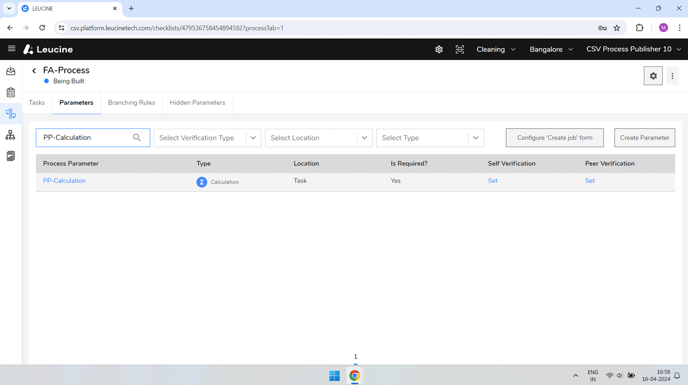This screenshot has width=688, height=385.
Task: Open browser extensions puzzle icon
Action: (x=639, y=28)
